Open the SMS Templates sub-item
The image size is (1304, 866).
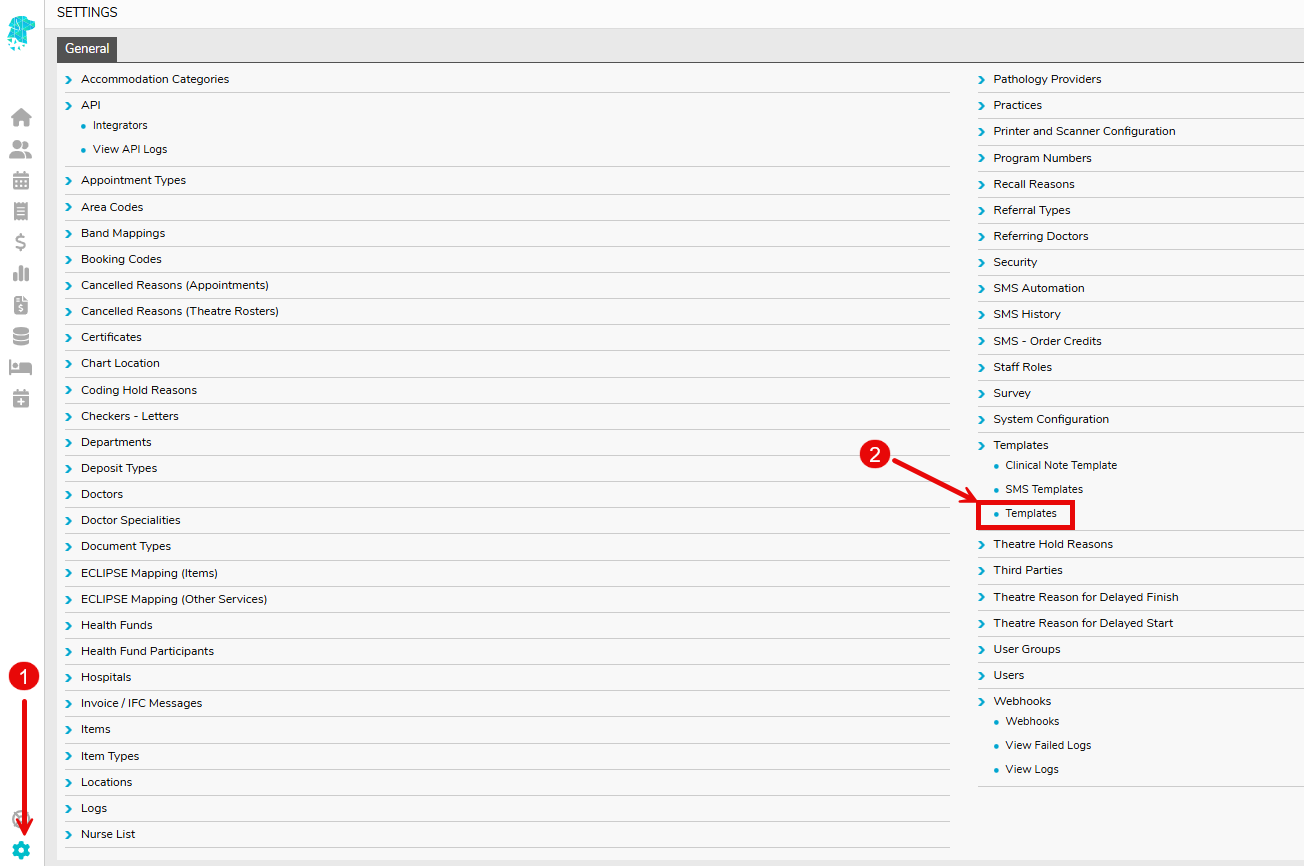[1044, 490]
